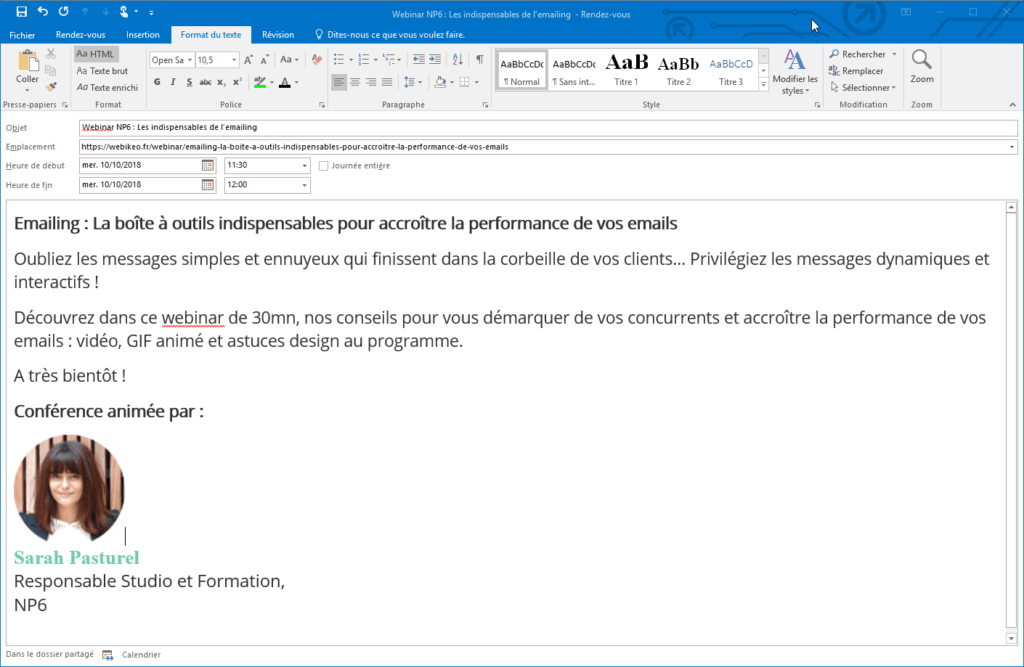Image resolution: width=1024 pixels, height=667 pixels.
Task: Open the start date calendar picker
Action: tap(208, 165)
